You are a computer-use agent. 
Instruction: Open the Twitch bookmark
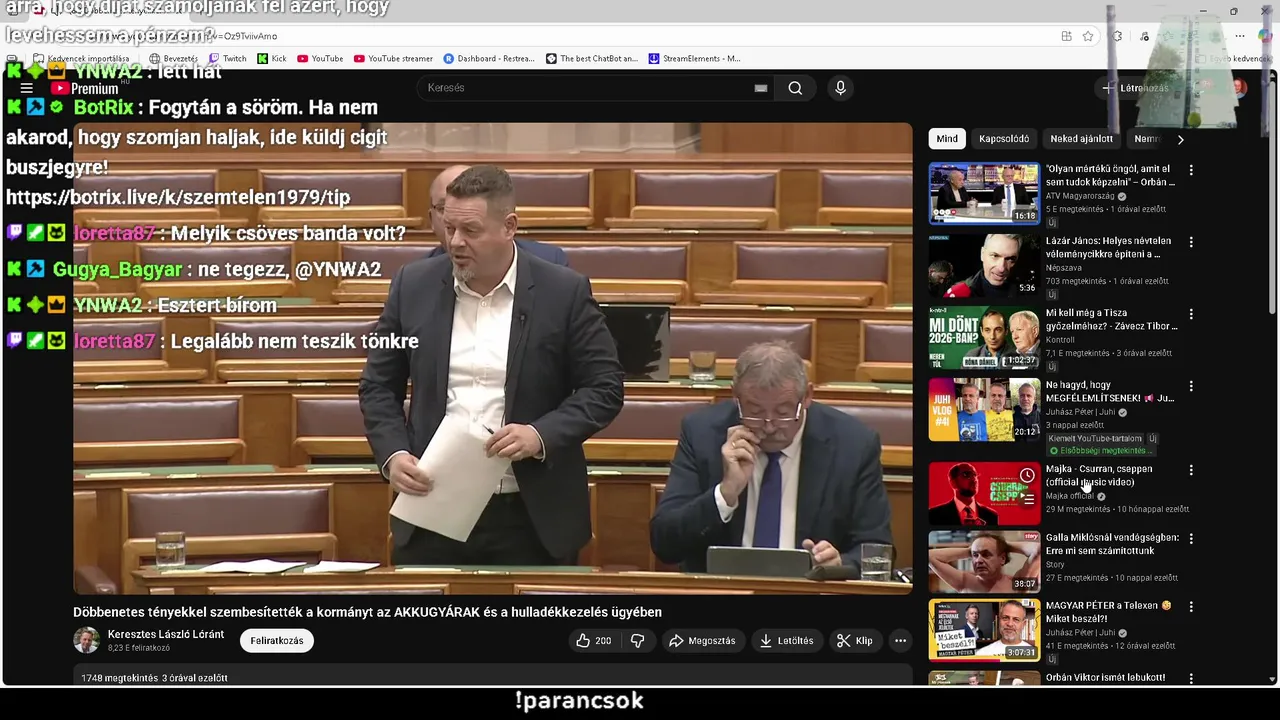[x=228, y=58]
